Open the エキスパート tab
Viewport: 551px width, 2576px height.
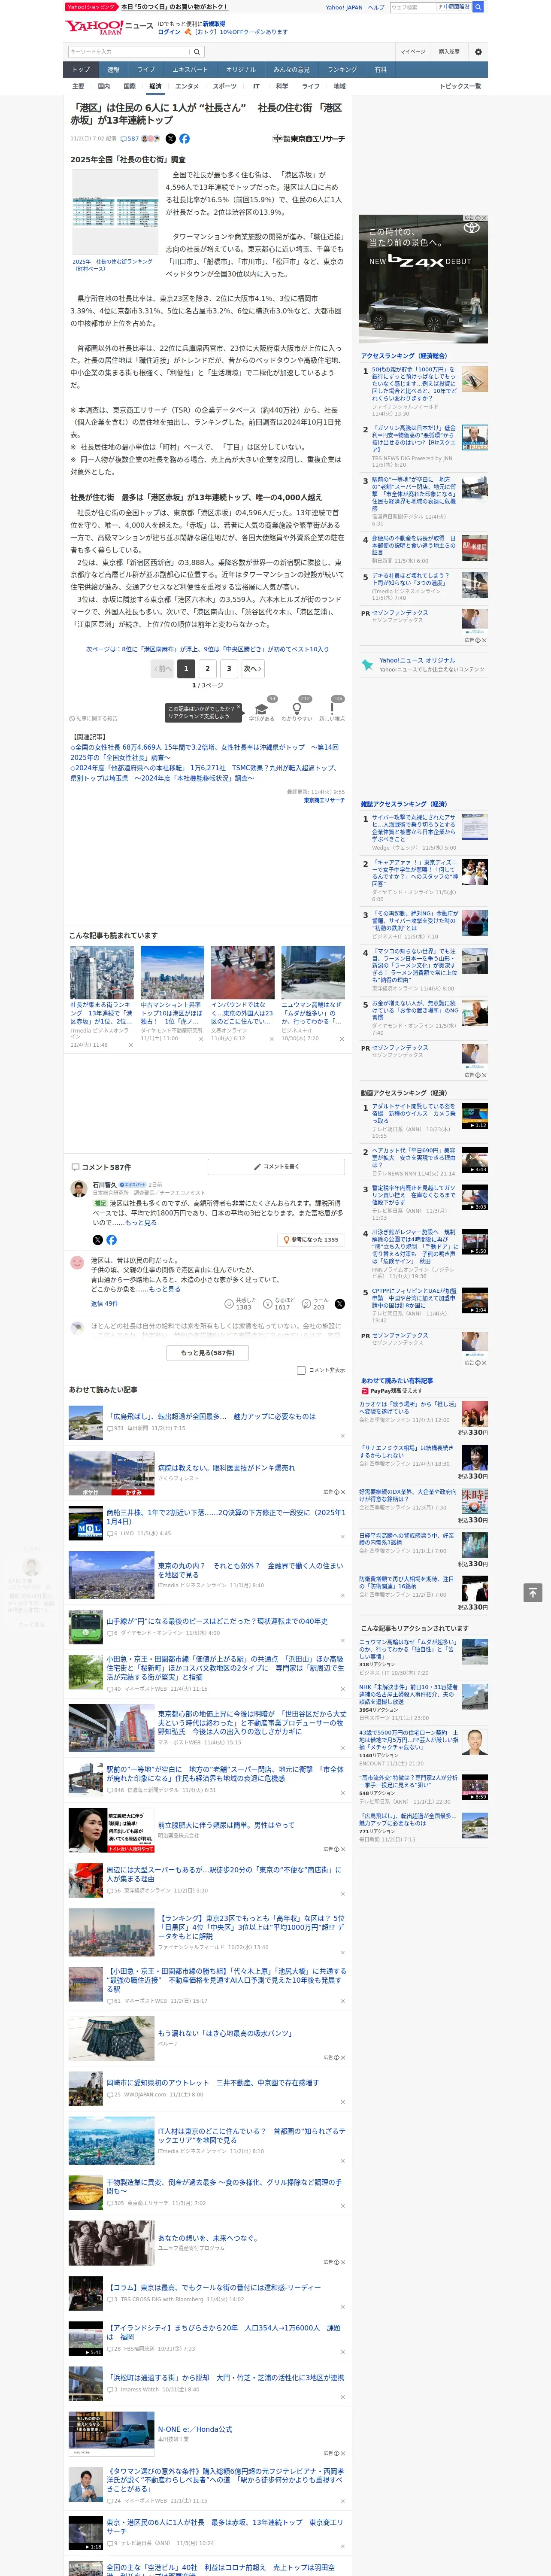pos(190,70)
